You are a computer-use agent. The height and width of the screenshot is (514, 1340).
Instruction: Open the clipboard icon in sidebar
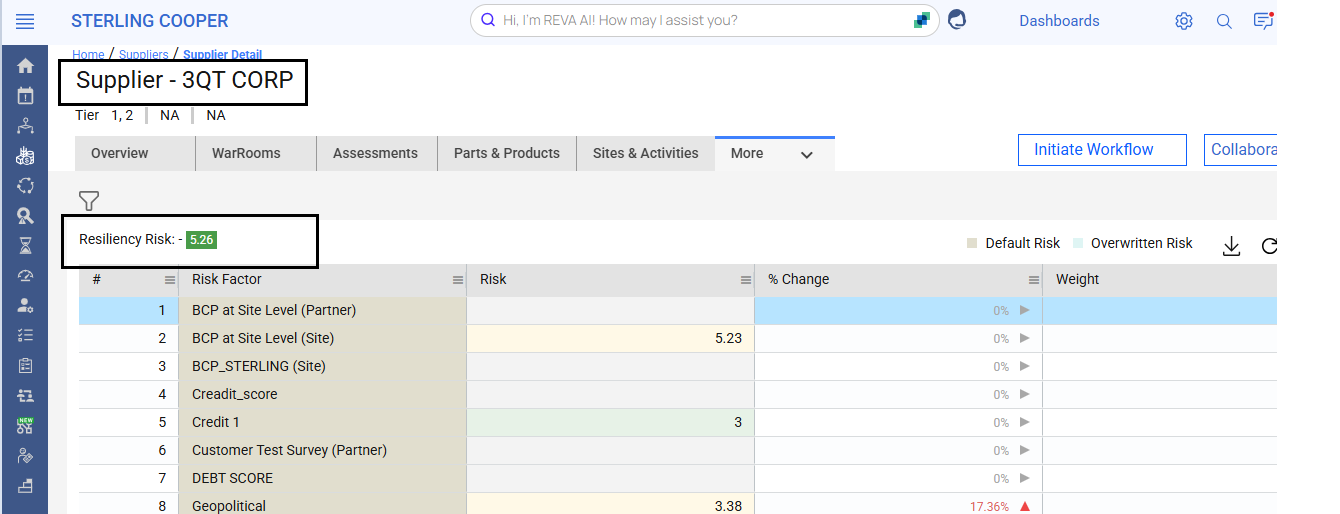[25, 366]
